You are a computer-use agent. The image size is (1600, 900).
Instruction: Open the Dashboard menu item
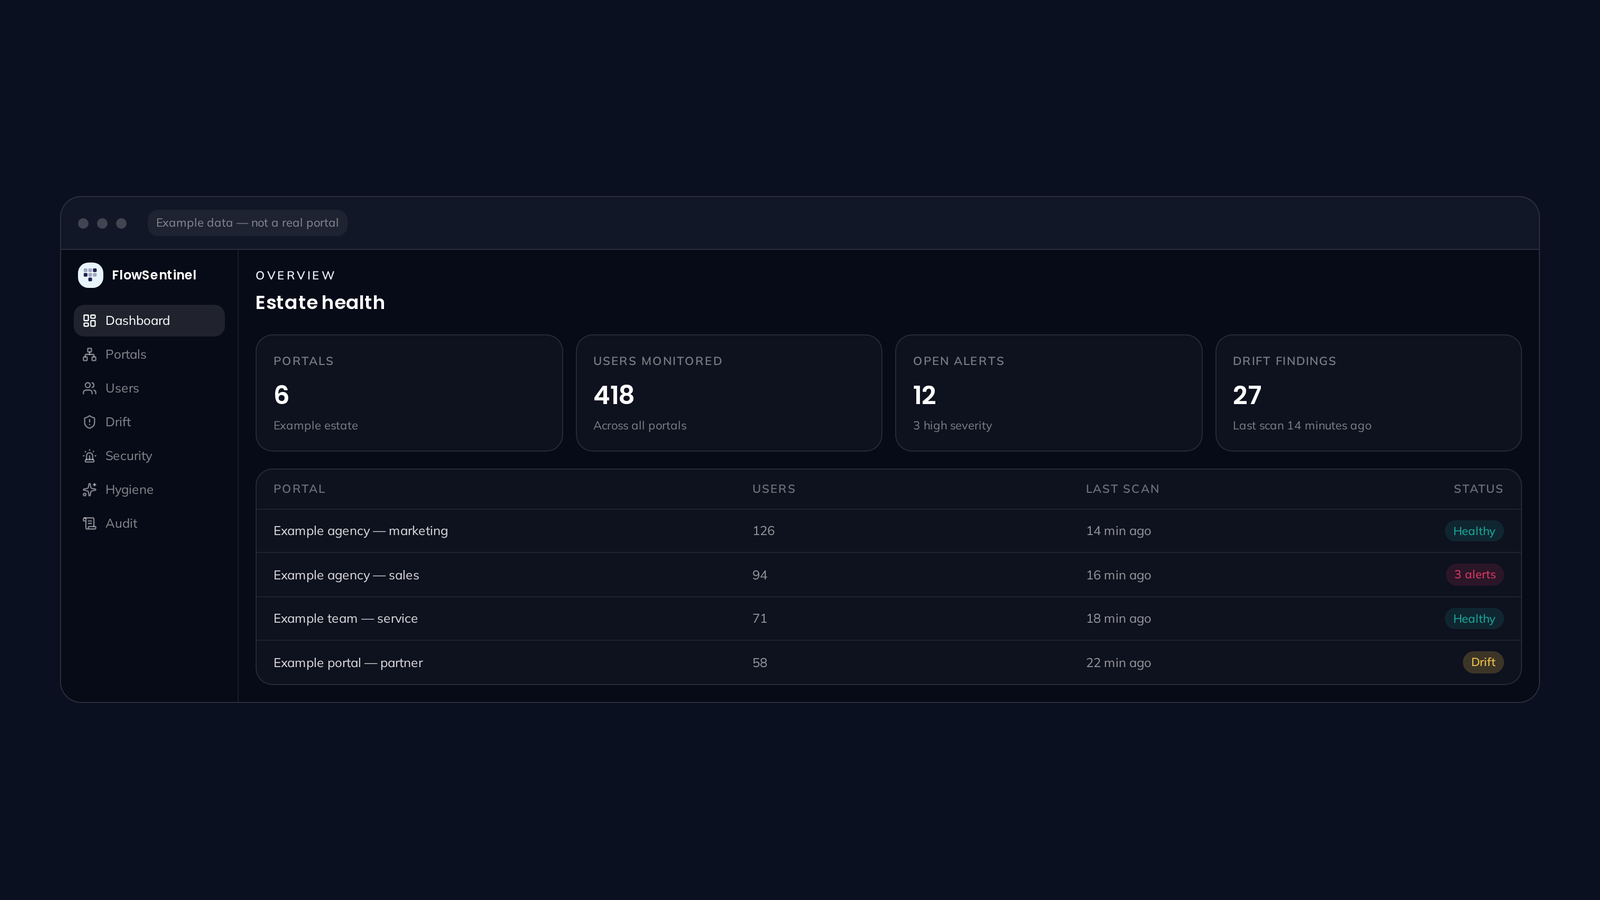coord(149,321)
